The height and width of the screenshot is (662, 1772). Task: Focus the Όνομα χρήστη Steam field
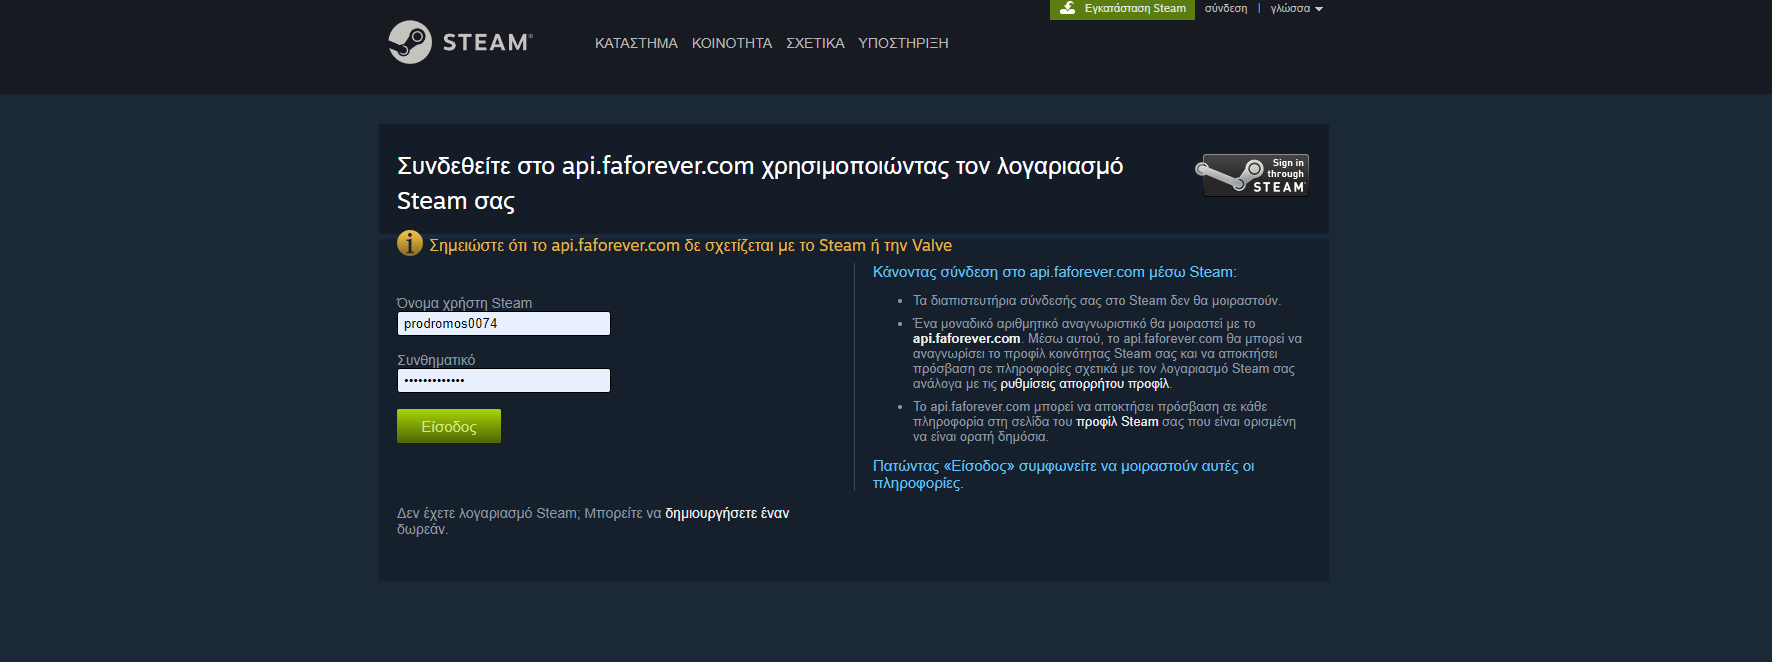(x=504, y=323)
